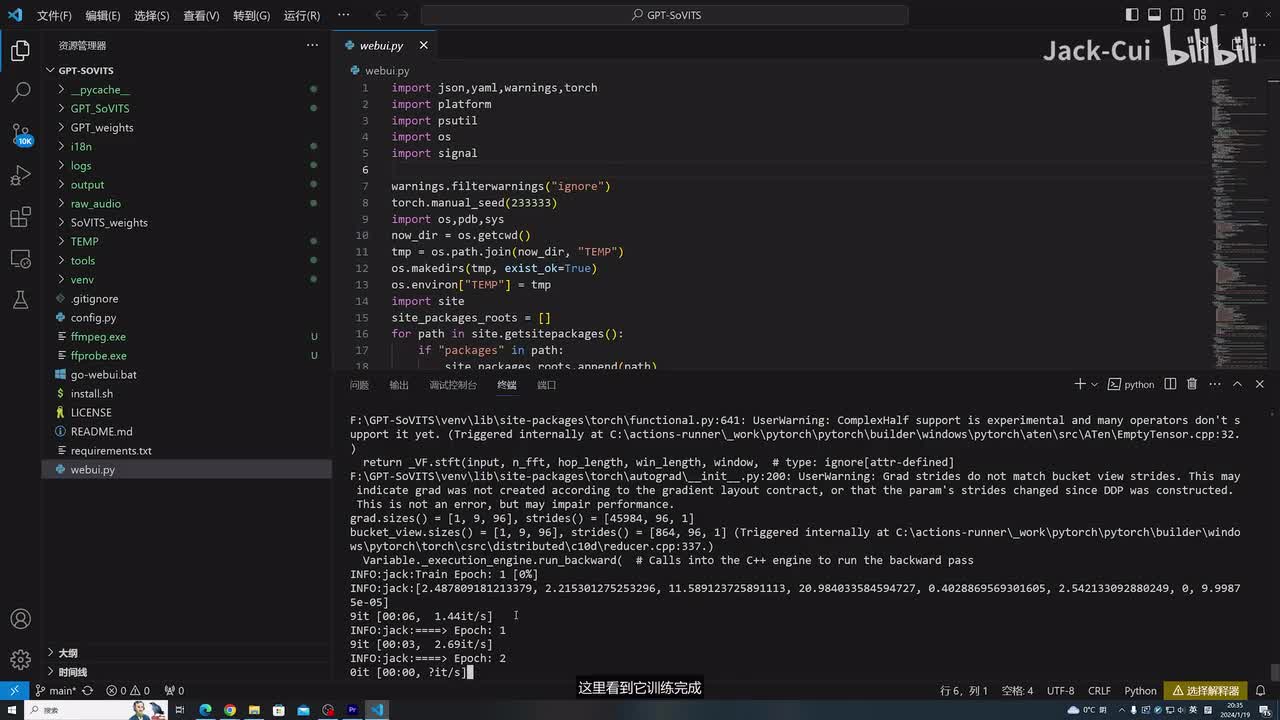Open the Extensions view icon
This screenshot has width=1280, height=720.
click(20, 218)
